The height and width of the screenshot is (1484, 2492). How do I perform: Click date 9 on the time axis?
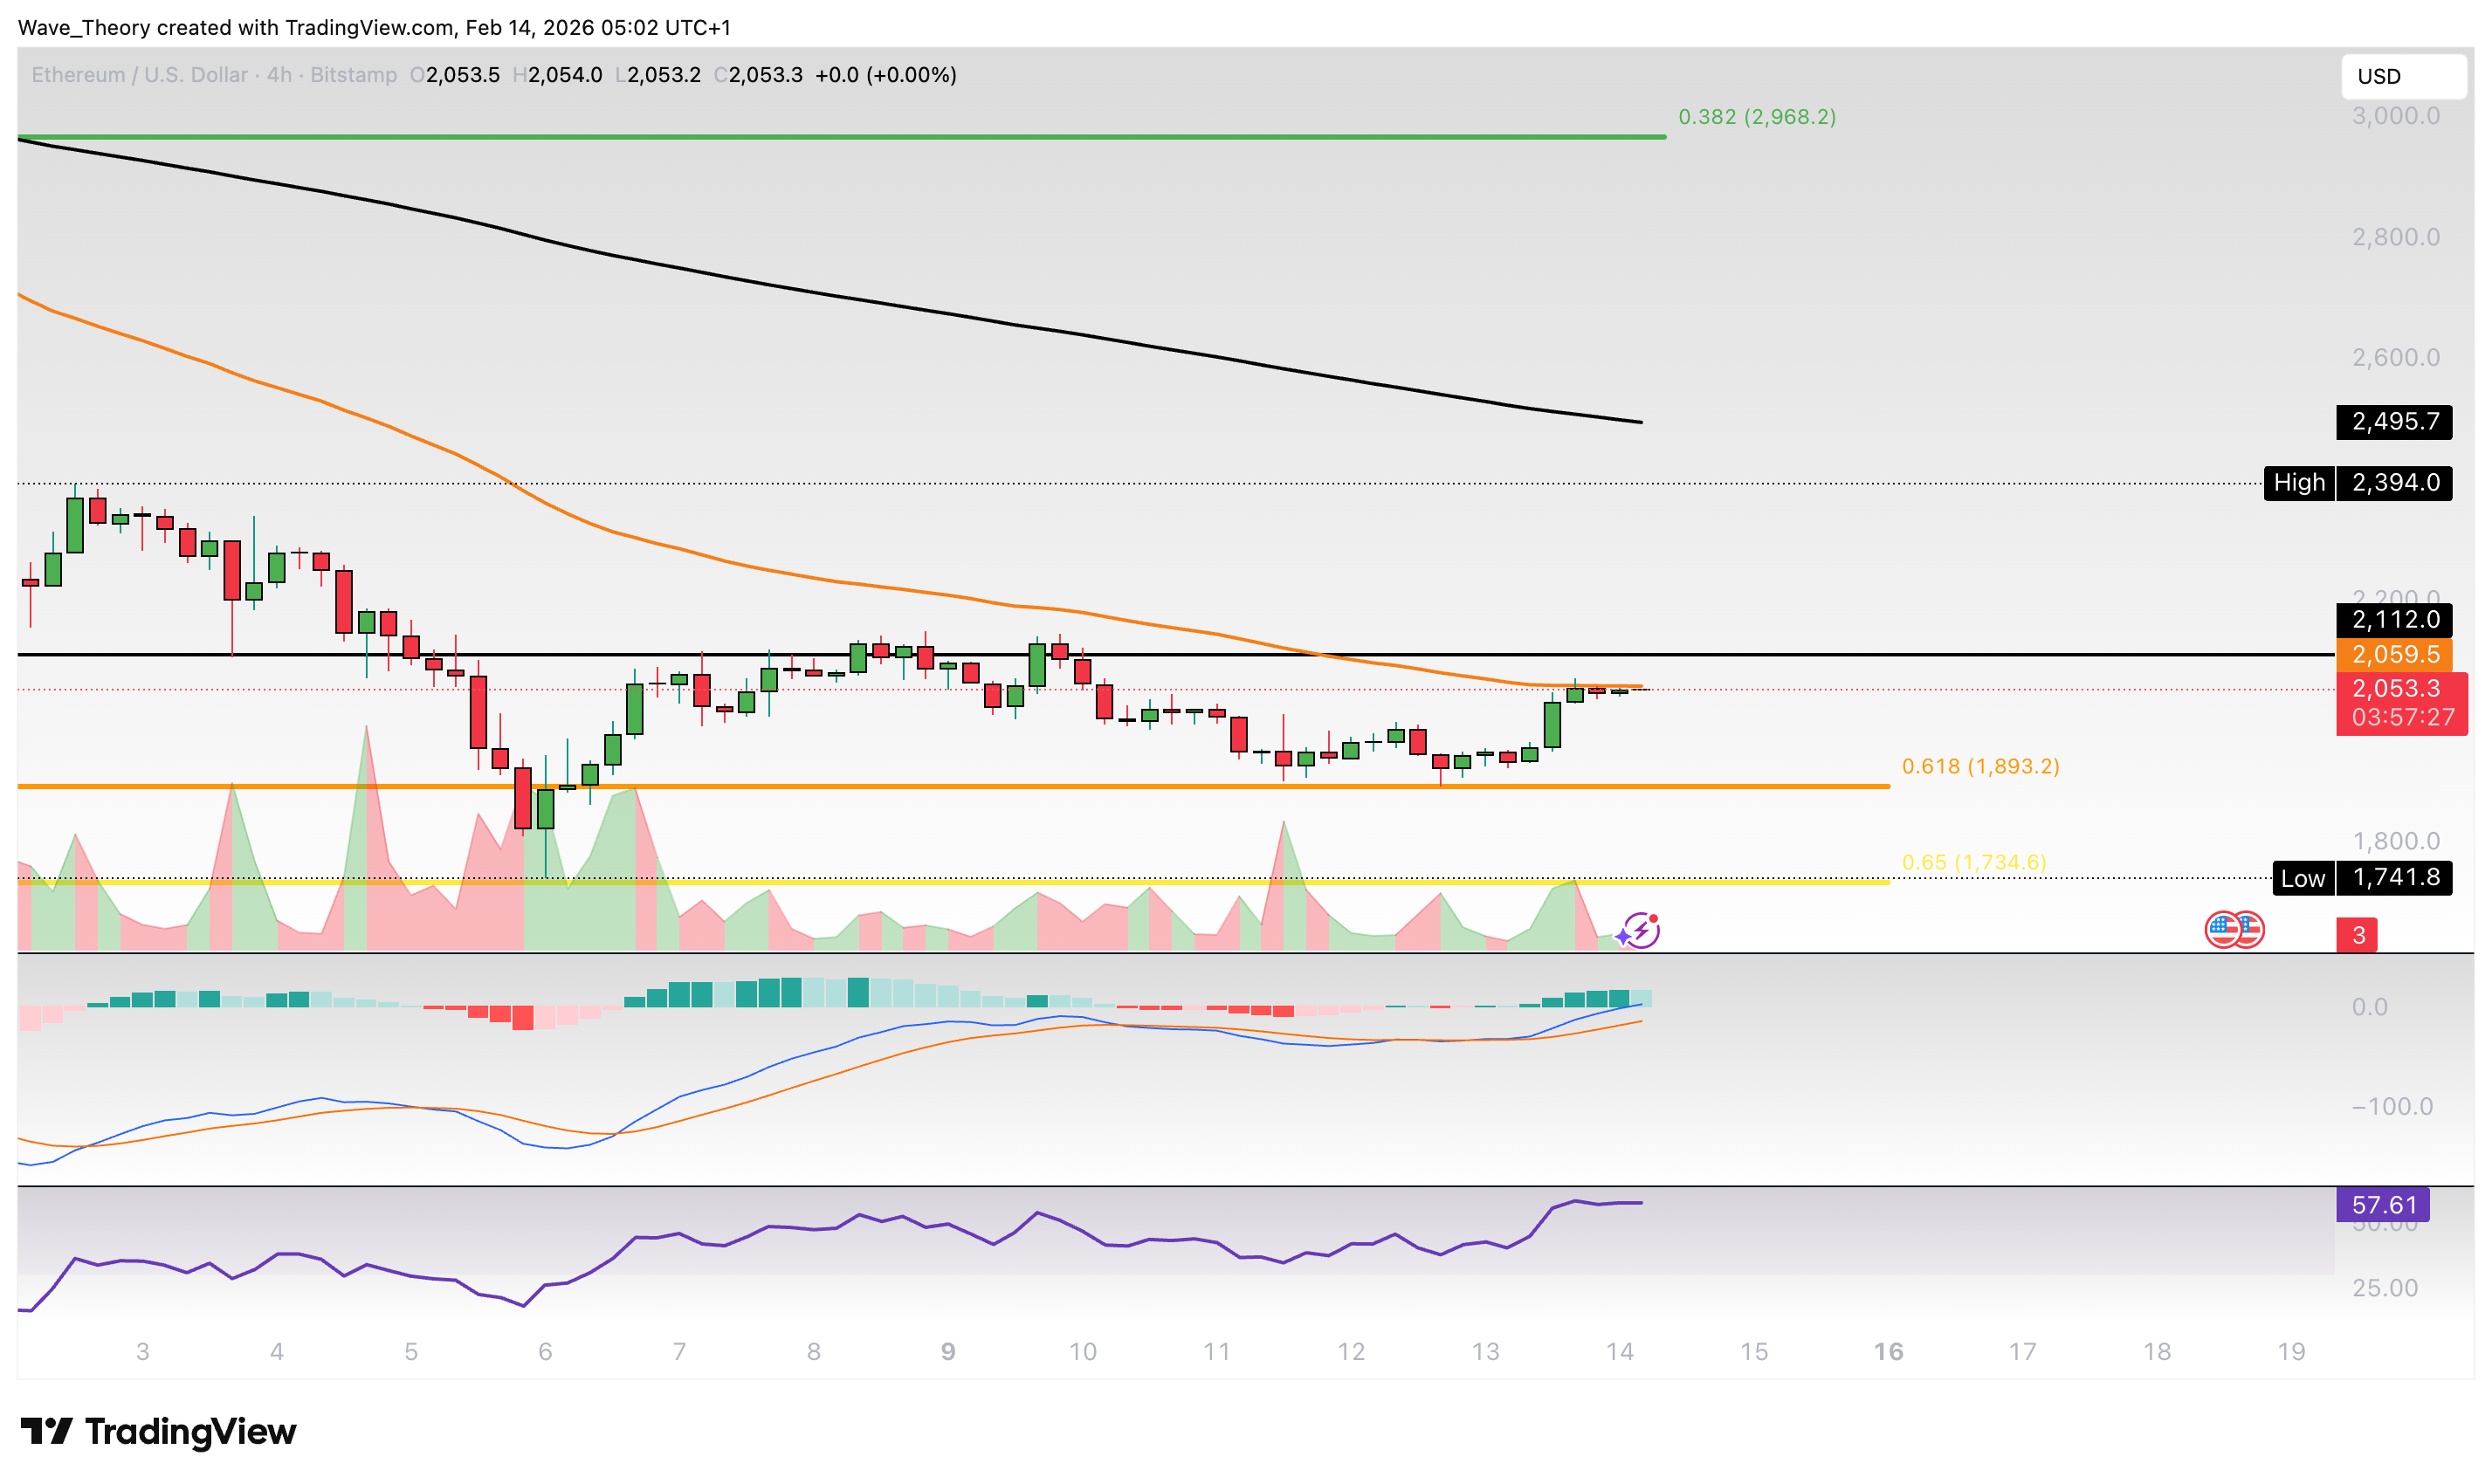pos(948,1352)
